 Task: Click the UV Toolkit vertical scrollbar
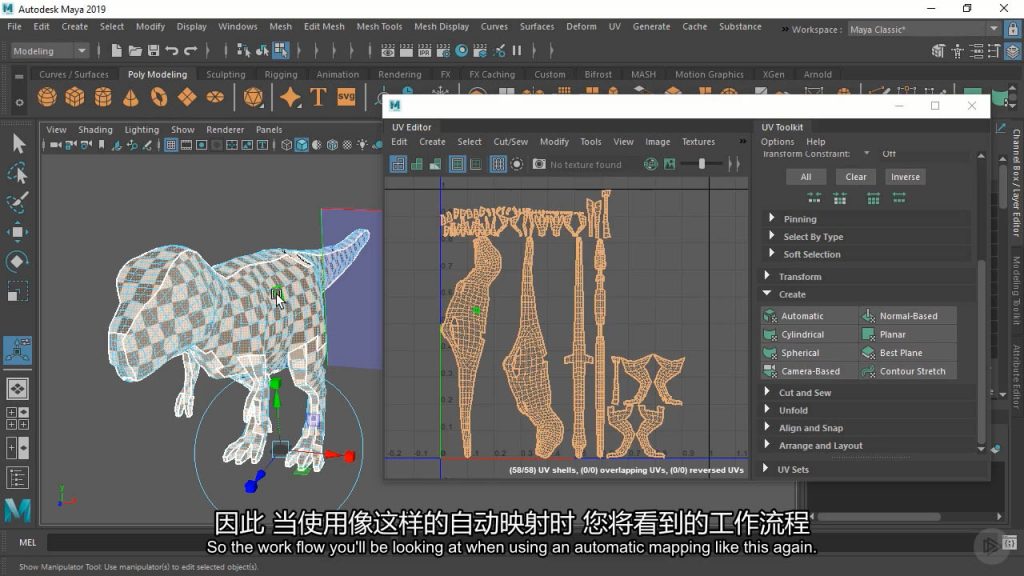click(981, 352)
